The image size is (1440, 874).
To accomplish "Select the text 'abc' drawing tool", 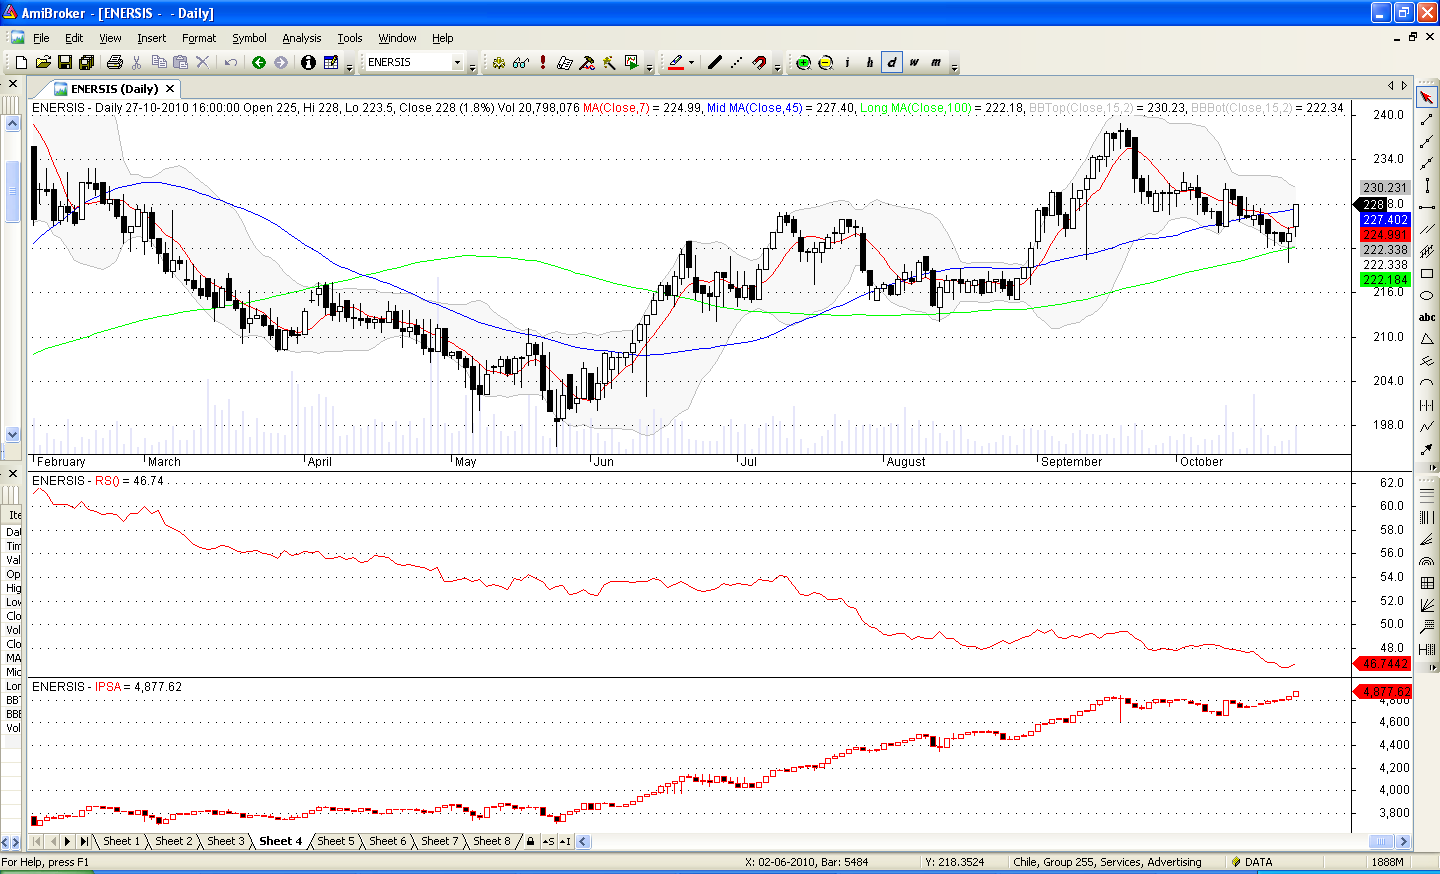I will click(1427, 317).
